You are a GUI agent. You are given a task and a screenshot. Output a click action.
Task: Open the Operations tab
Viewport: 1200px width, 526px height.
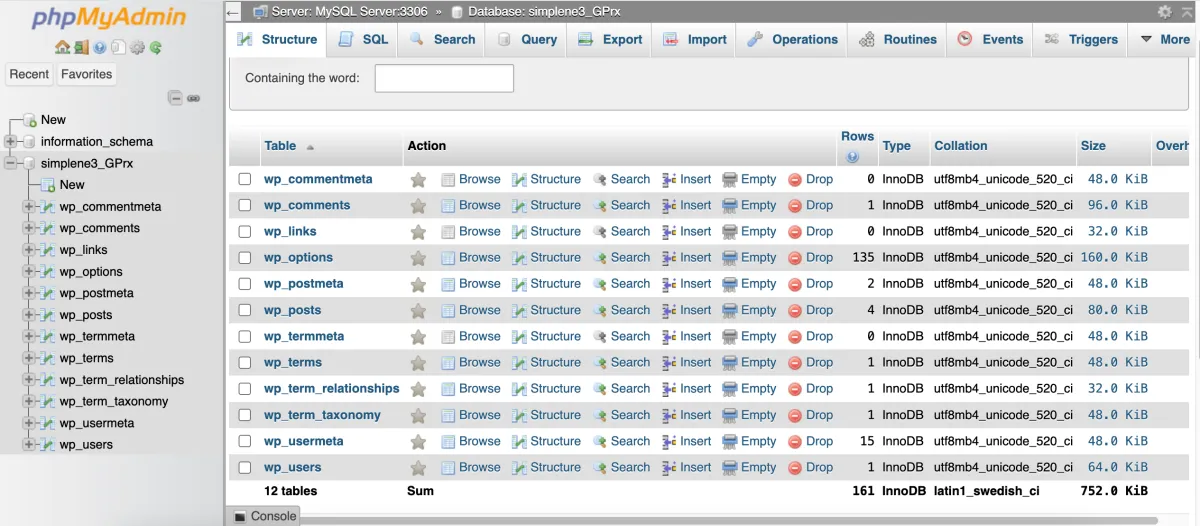coord(792,40)
